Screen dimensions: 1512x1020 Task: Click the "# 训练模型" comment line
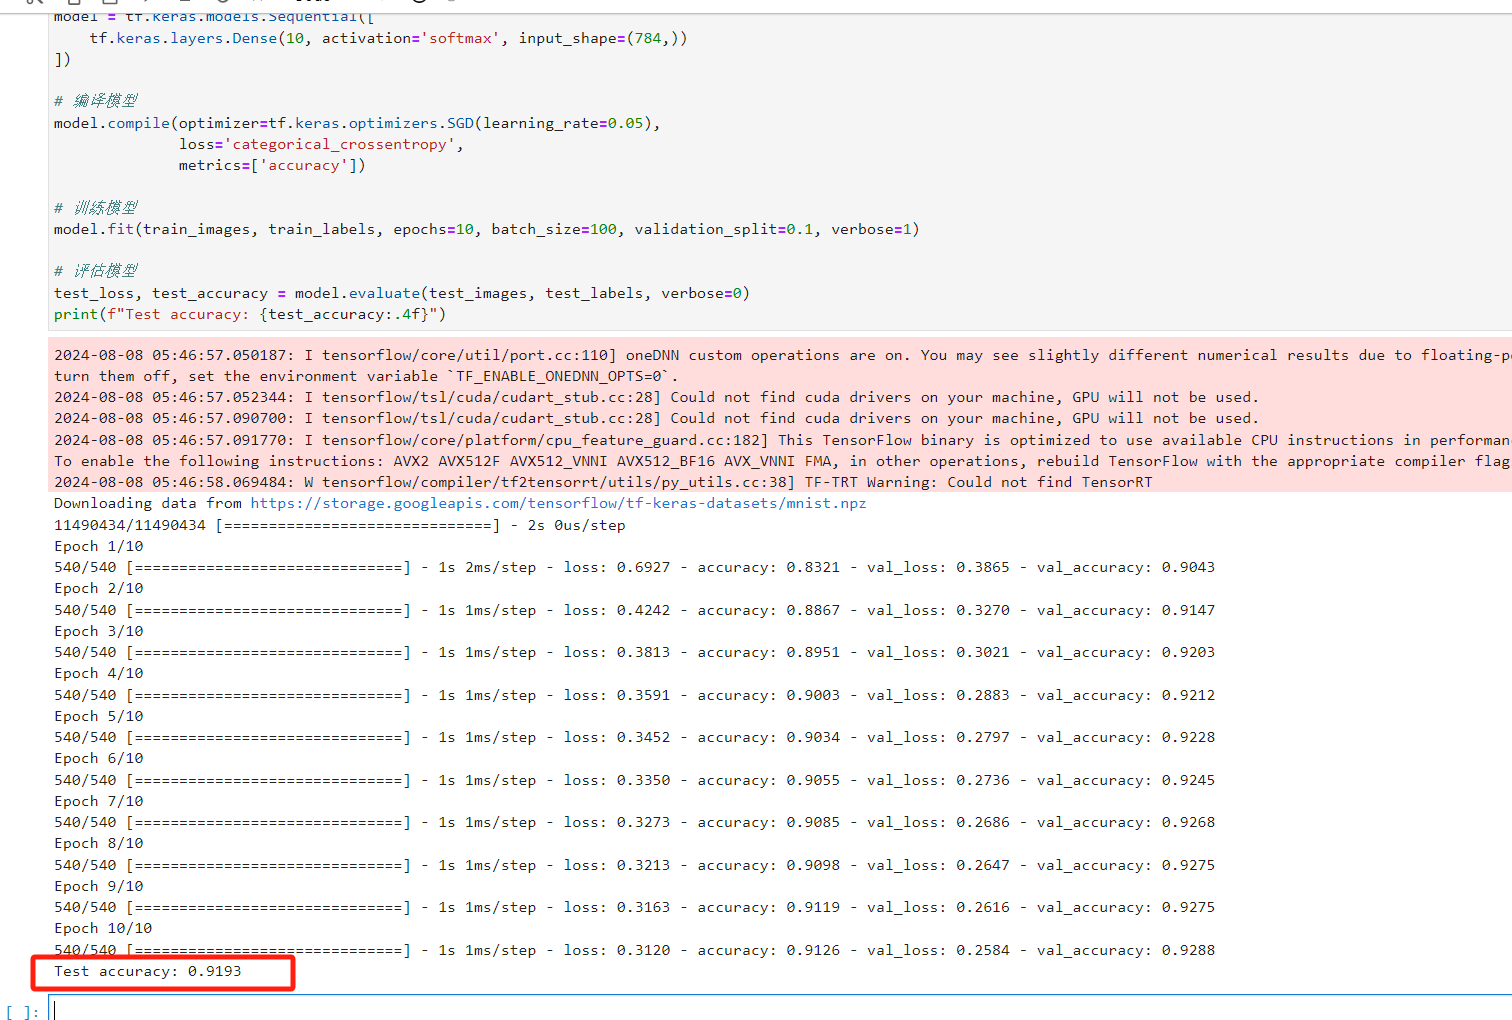point(96,207)
